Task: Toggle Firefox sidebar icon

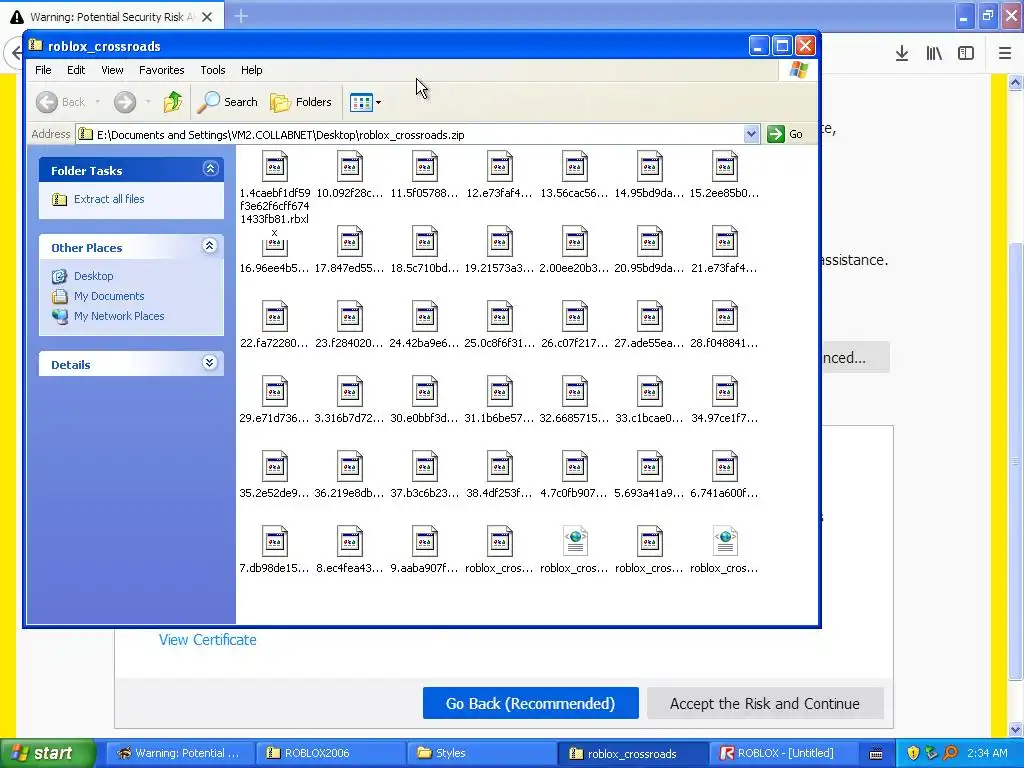Action: pos(966,54)
